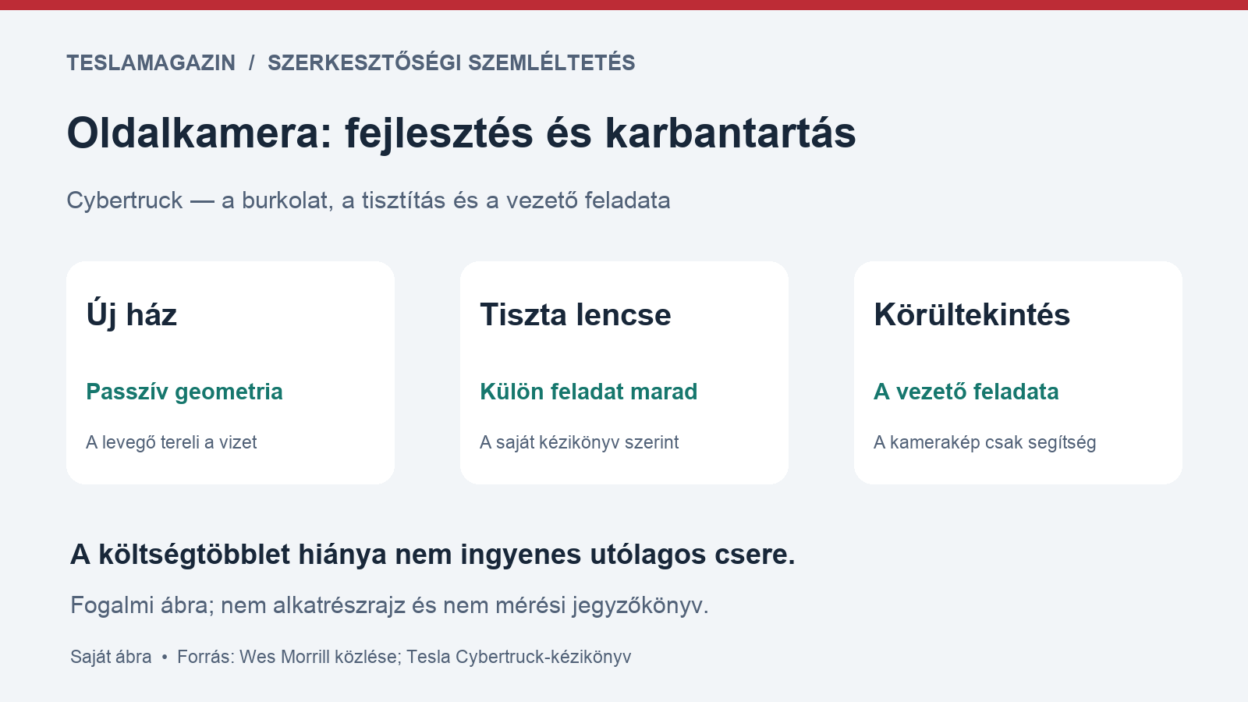Click the Körültekintés card title
Image resolution: width=1248 pixels, height=702 pixels.
(x=971, y=315)
